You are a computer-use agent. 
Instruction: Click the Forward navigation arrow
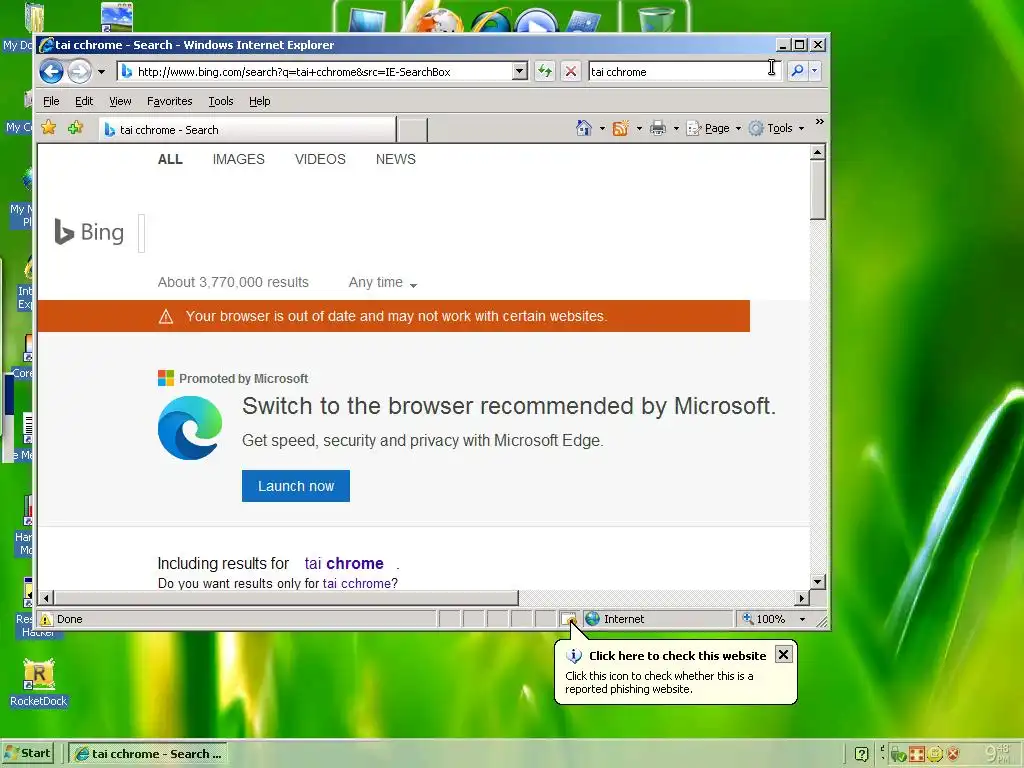[80, 71]
